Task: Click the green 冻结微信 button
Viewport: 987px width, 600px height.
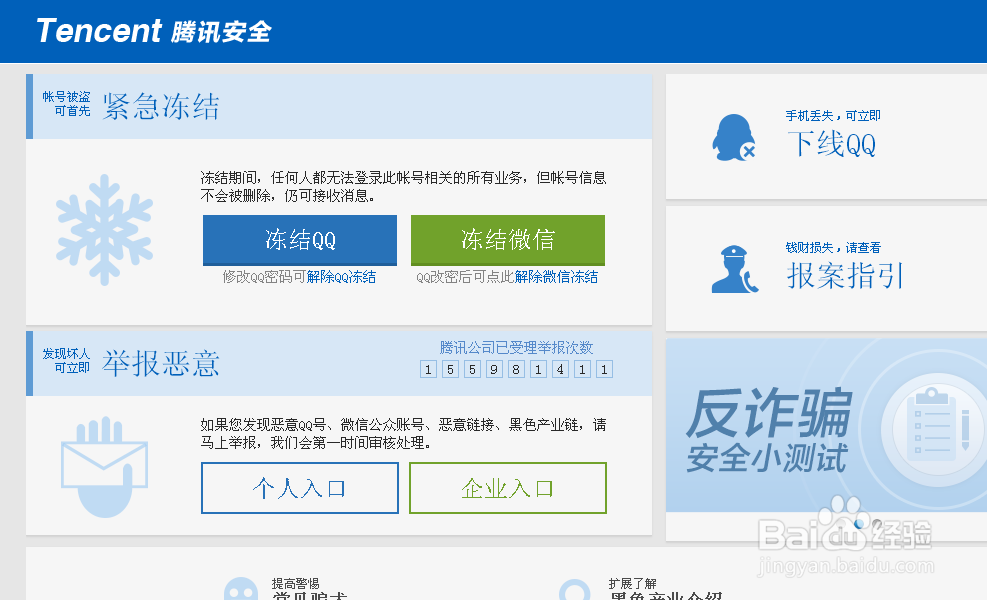Action: click(x=507, y=240)
